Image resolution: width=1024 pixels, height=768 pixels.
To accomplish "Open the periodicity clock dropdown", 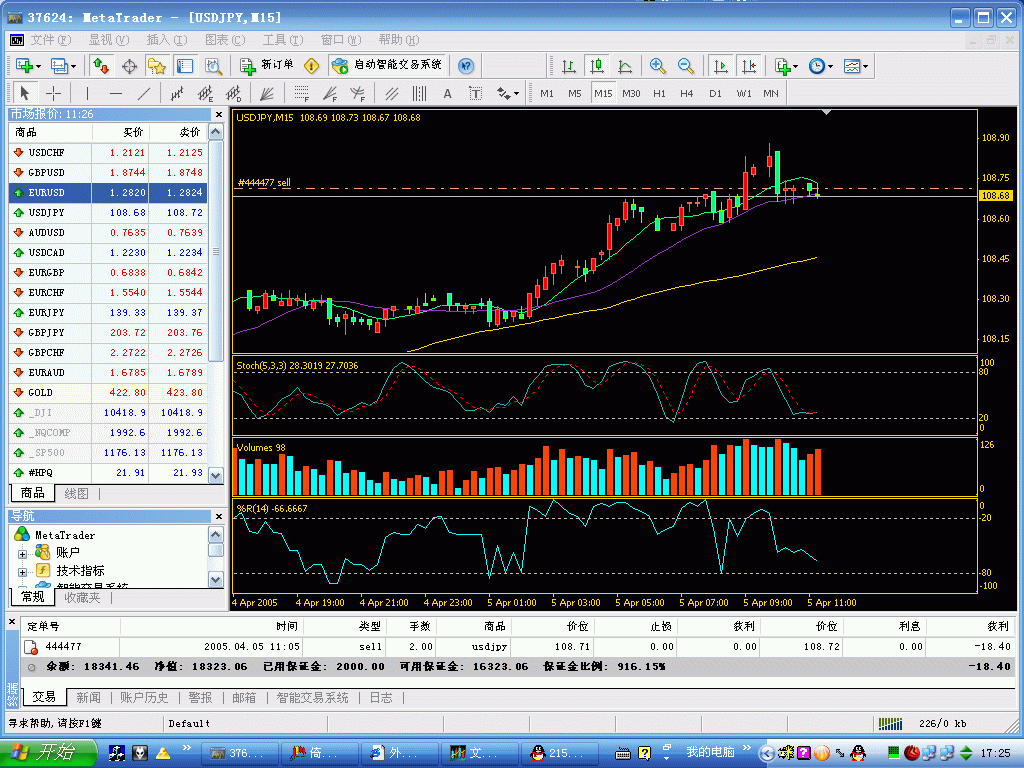I will point(822,66).
